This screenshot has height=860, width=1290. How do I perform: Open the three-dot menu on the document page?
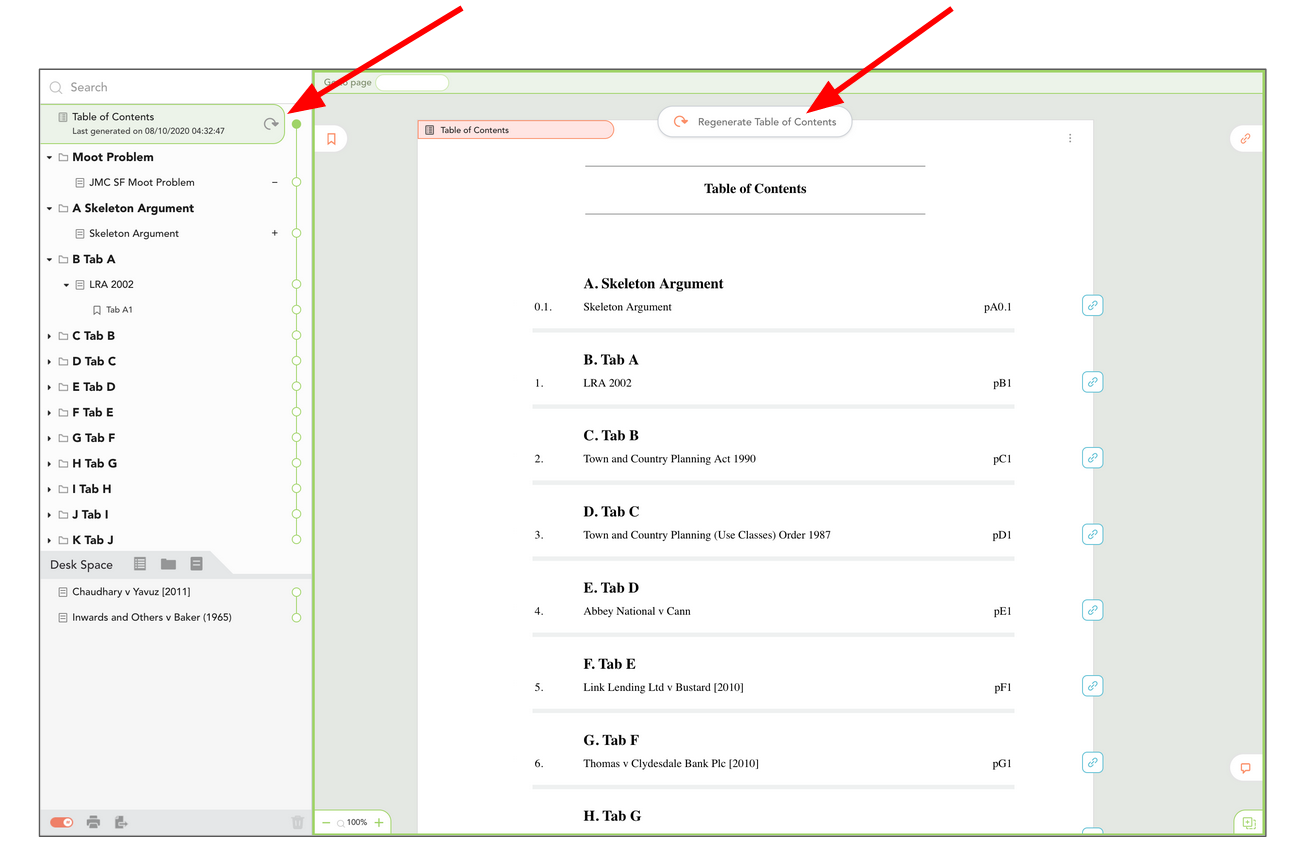tap(1070, 139)
